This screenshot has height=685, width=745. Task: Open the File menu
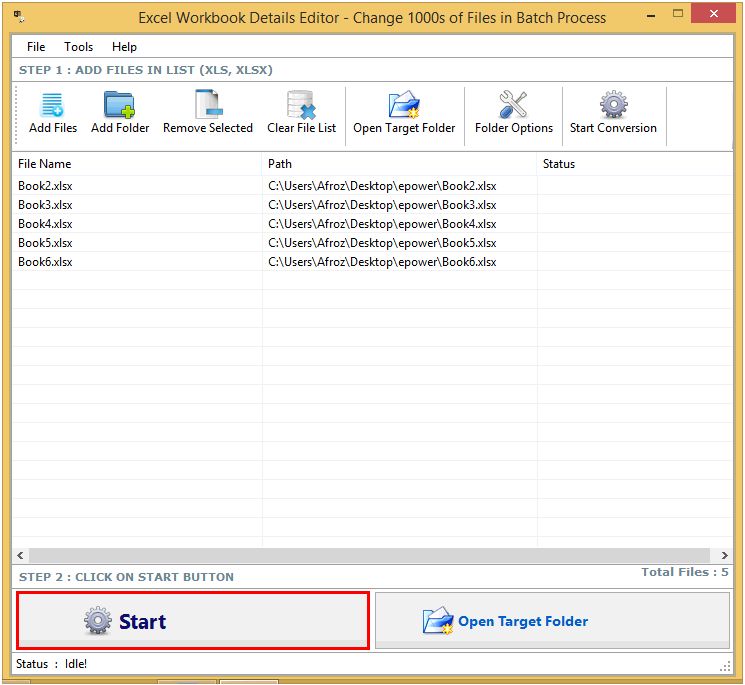coord(36,47)
